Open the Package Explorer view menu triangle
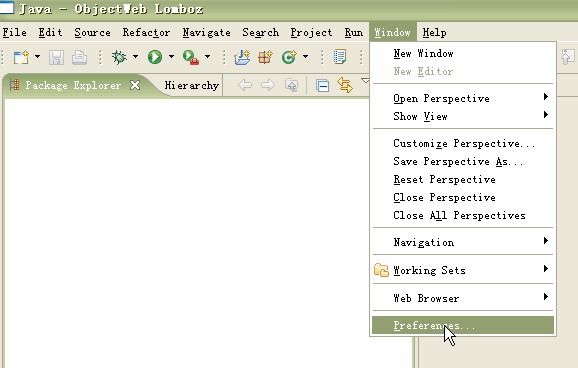The image size is (578, 368). [365, 80]
